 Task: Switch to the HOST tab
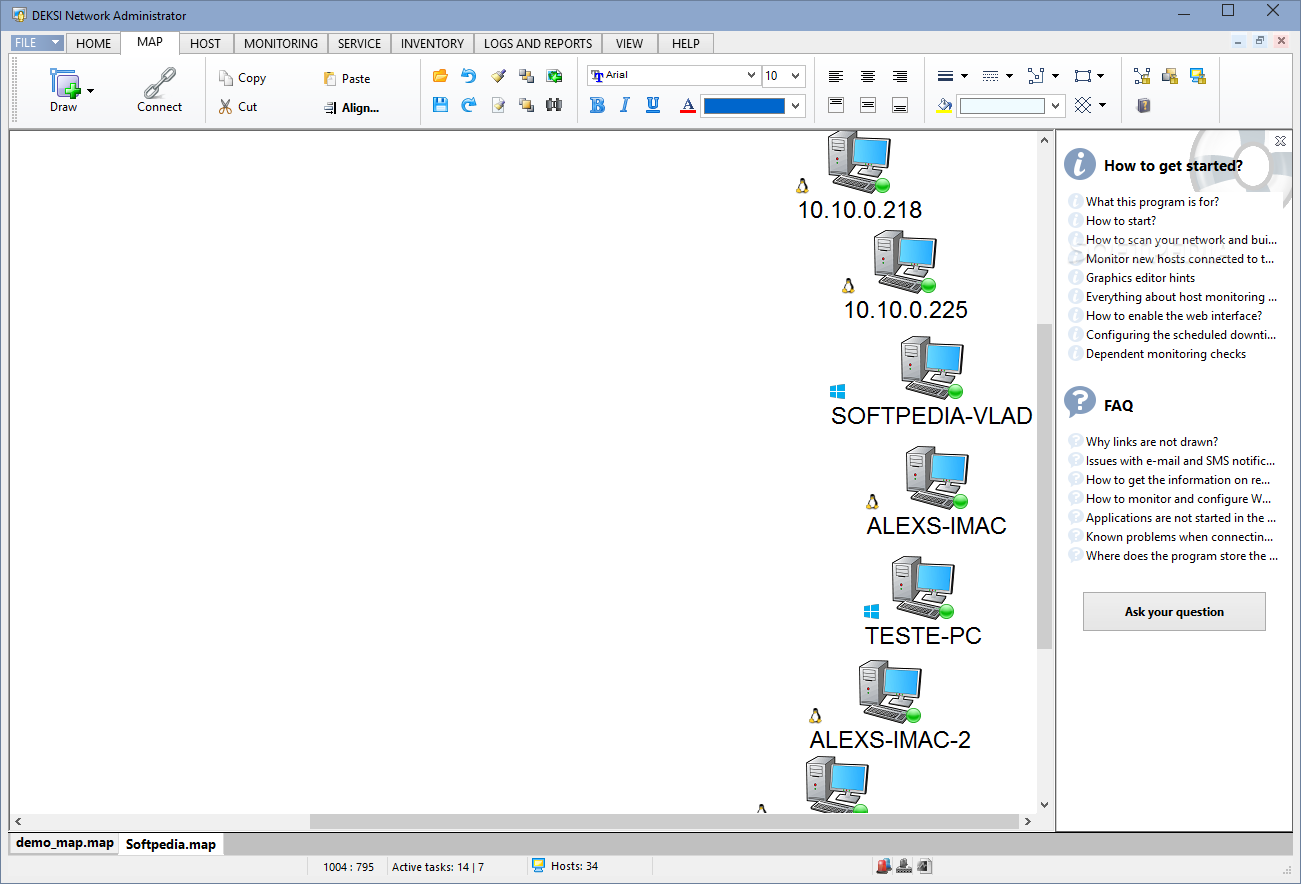pyautogui.click(x=205, y=43)
